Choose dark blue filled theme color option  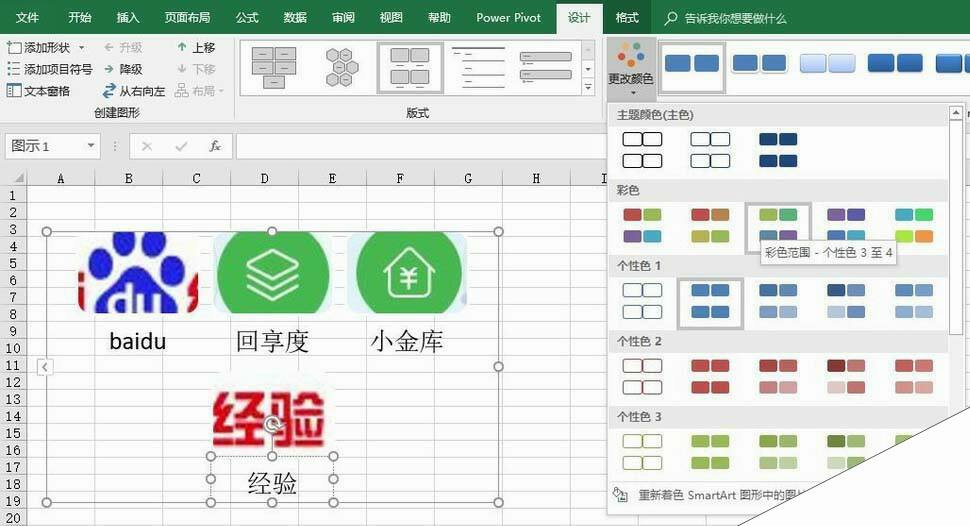(778, 150)
